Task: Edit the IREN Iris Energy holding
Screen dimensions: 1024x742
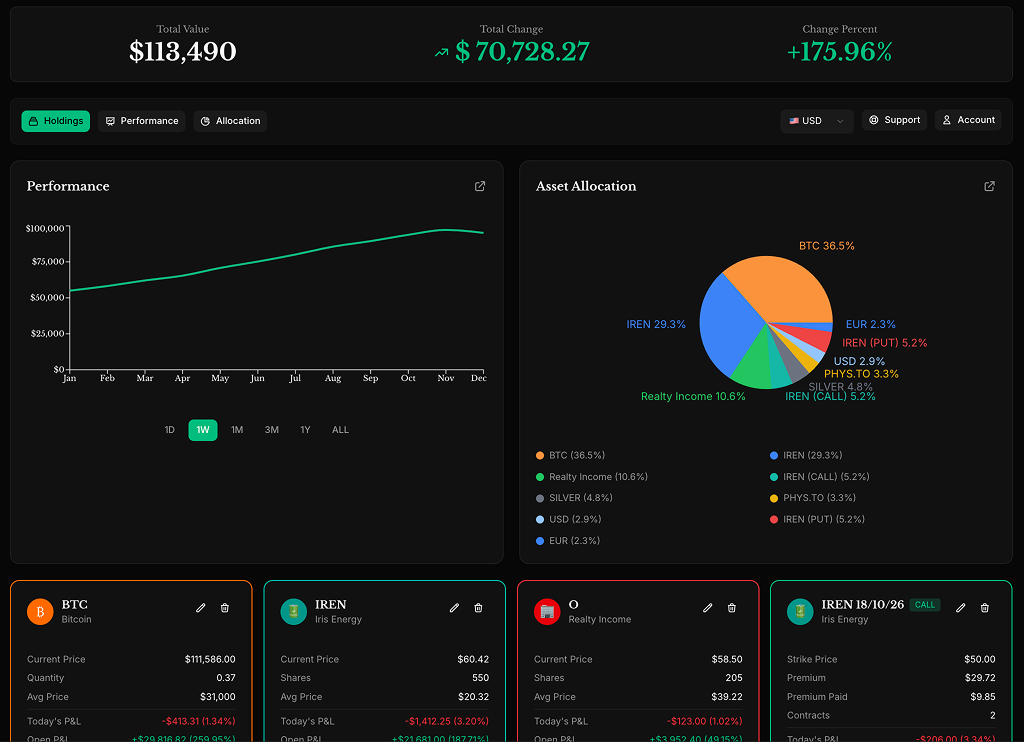Action: coord(454,607)
